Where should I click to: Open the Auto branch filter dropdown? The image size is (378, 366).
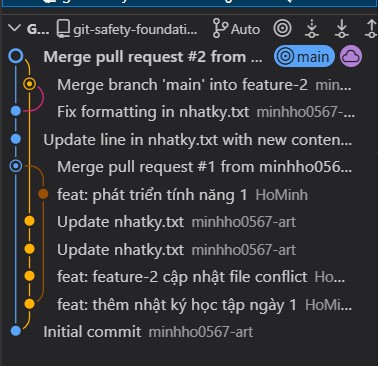[x=236, y=29]
